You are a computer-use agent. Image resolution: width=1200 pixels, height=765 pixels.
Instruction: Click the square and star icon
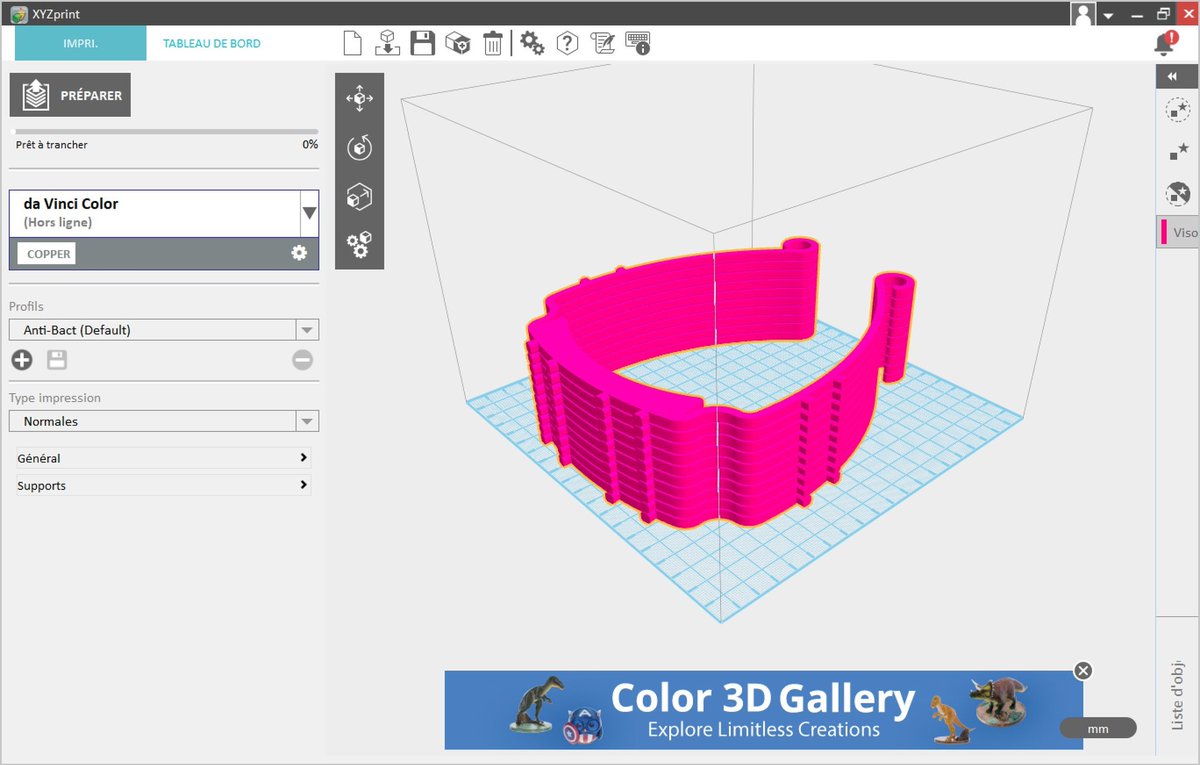click(x=1178, y=152)
